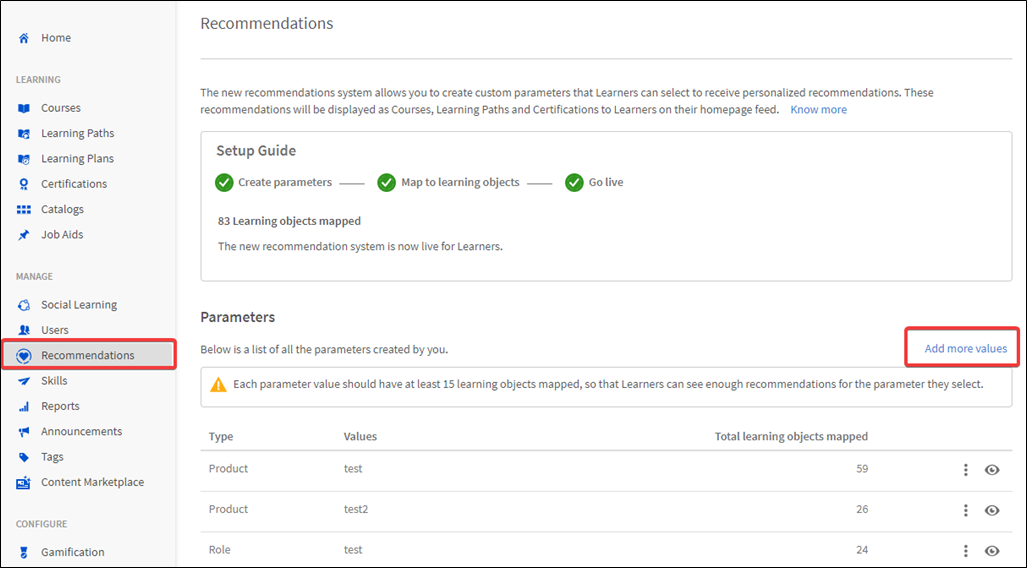The image size is (1027, 568).
Task: Toggle visibility eye for Product test2
Action: click(x=992, y=510)
